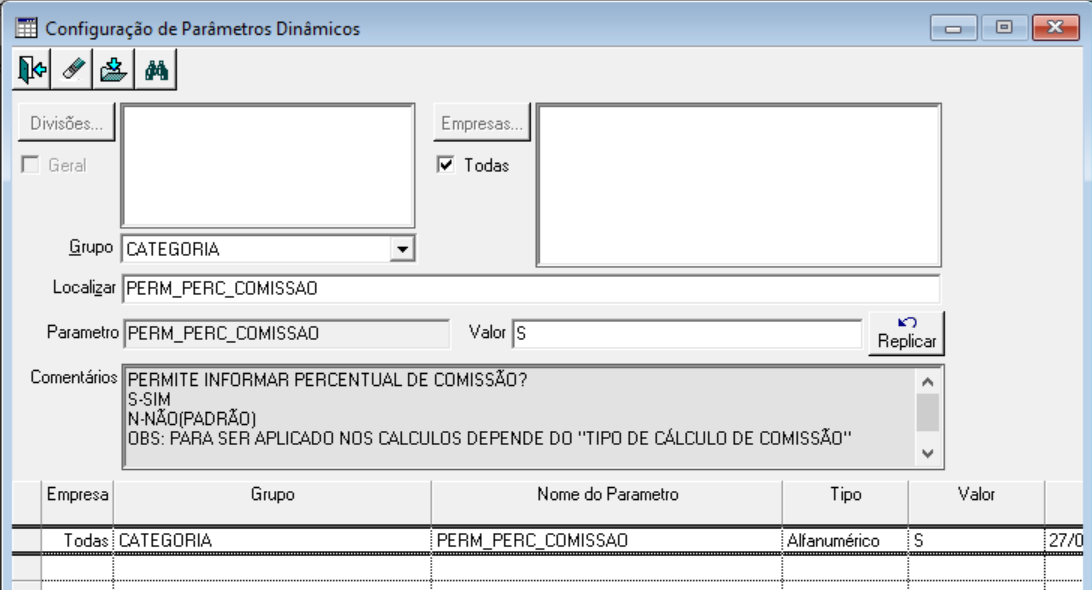The image size is (1092, 590).
Task: Click the window title bar table icon
Action: pos(26,28)
